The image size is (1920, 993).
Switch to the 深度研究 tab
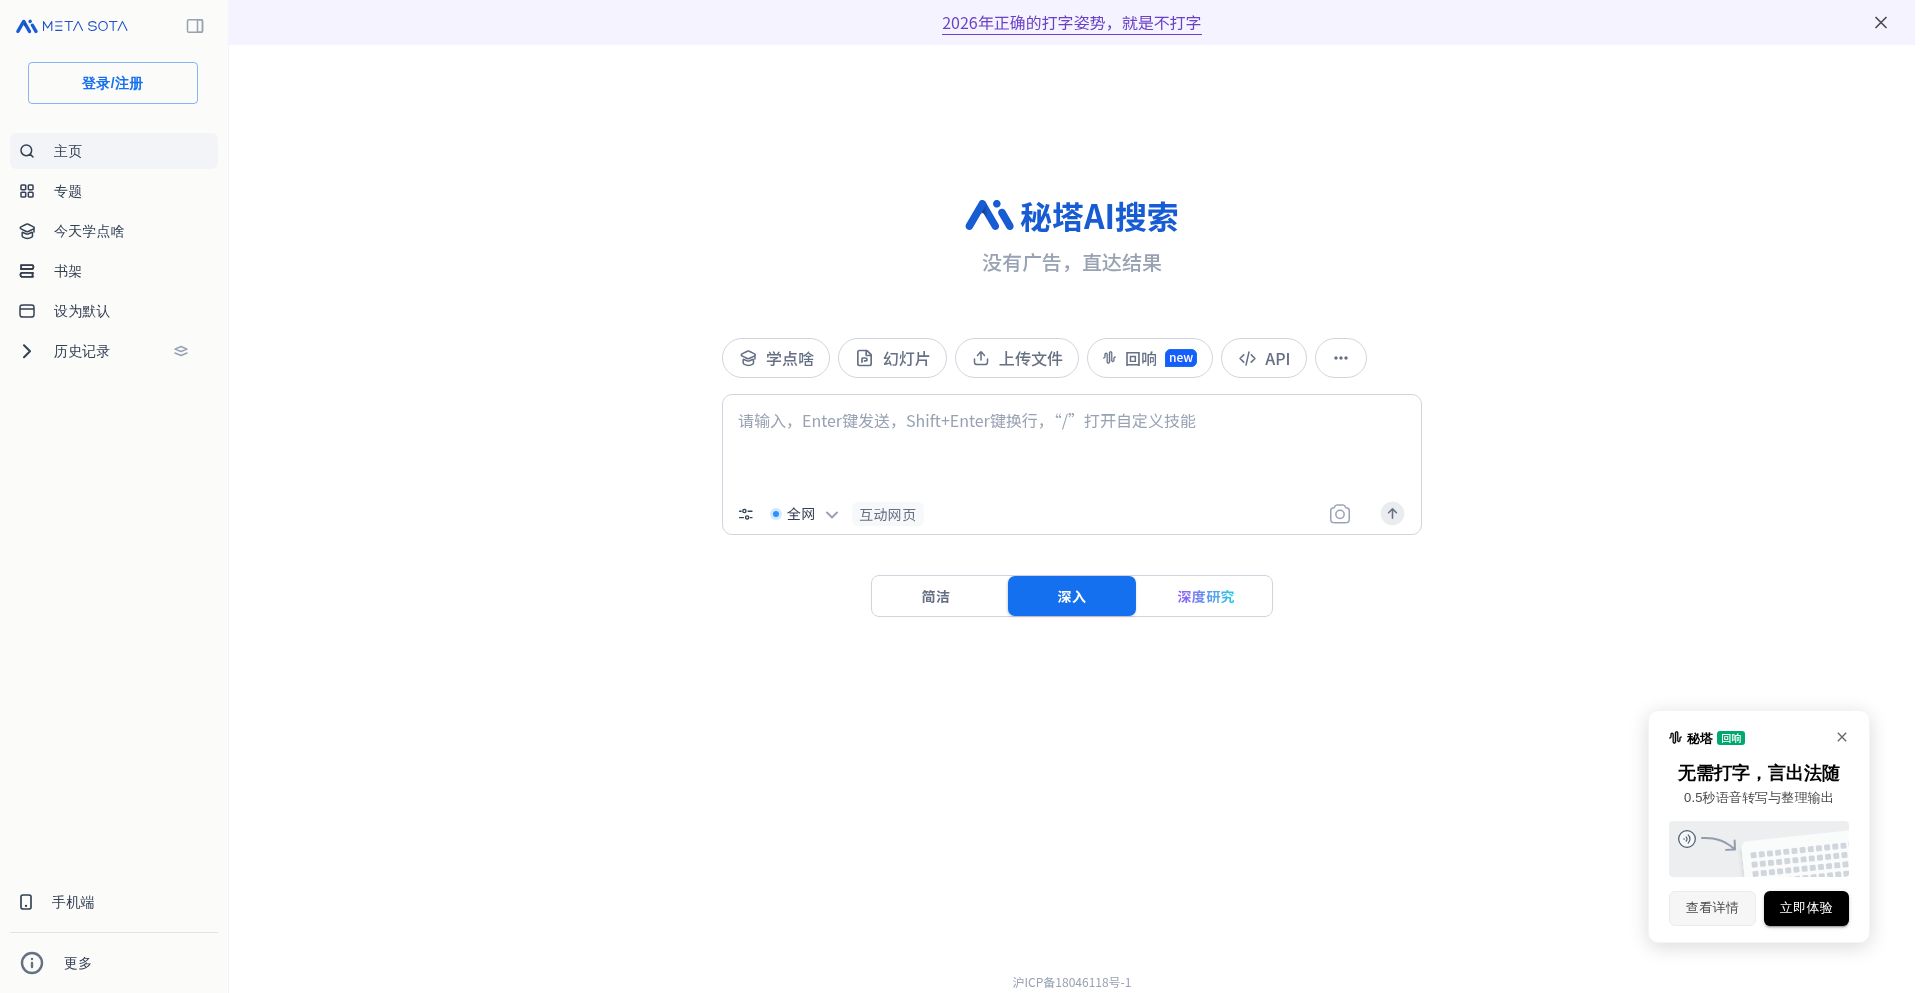1206,596
